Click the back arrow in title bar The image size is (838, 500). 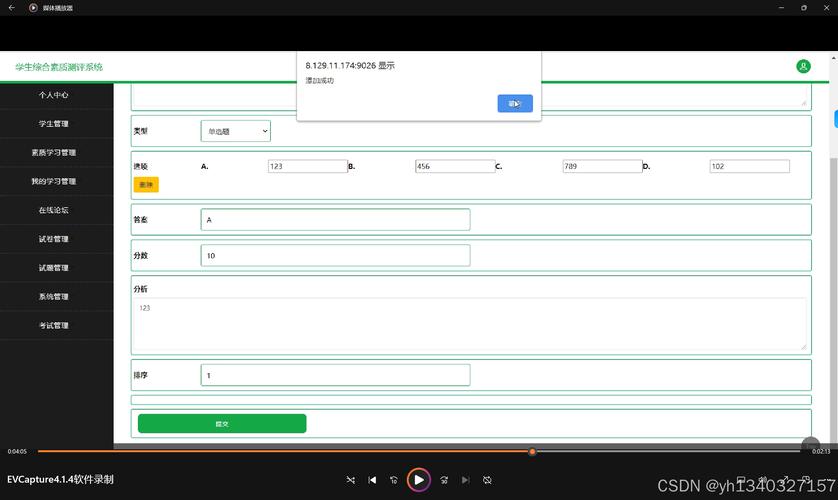[12, 8]
